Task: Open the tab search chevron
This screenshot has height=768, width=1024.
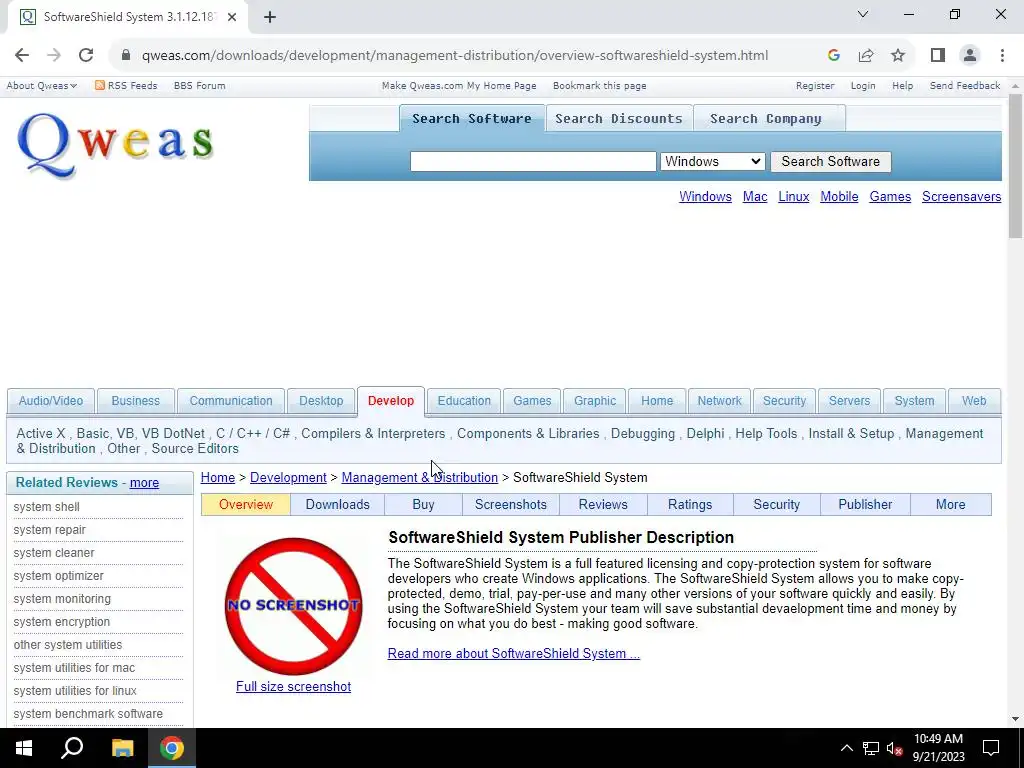Action: tap(863, 14)
